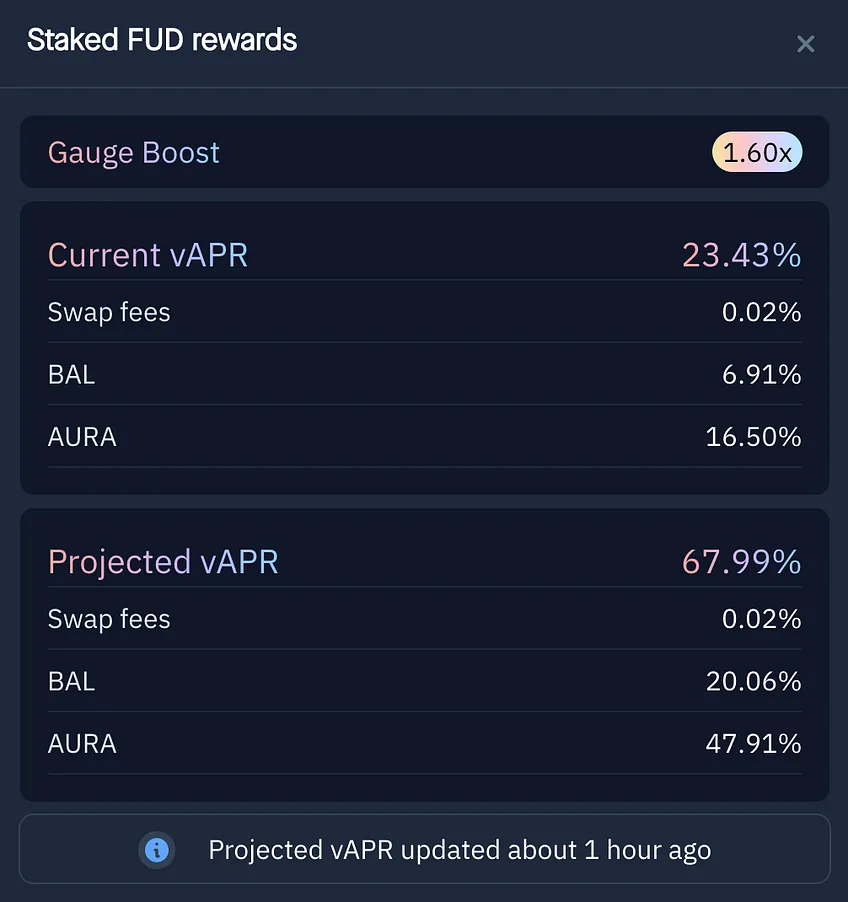Click the Projected vAPR heading

click(x=163, y=562)
